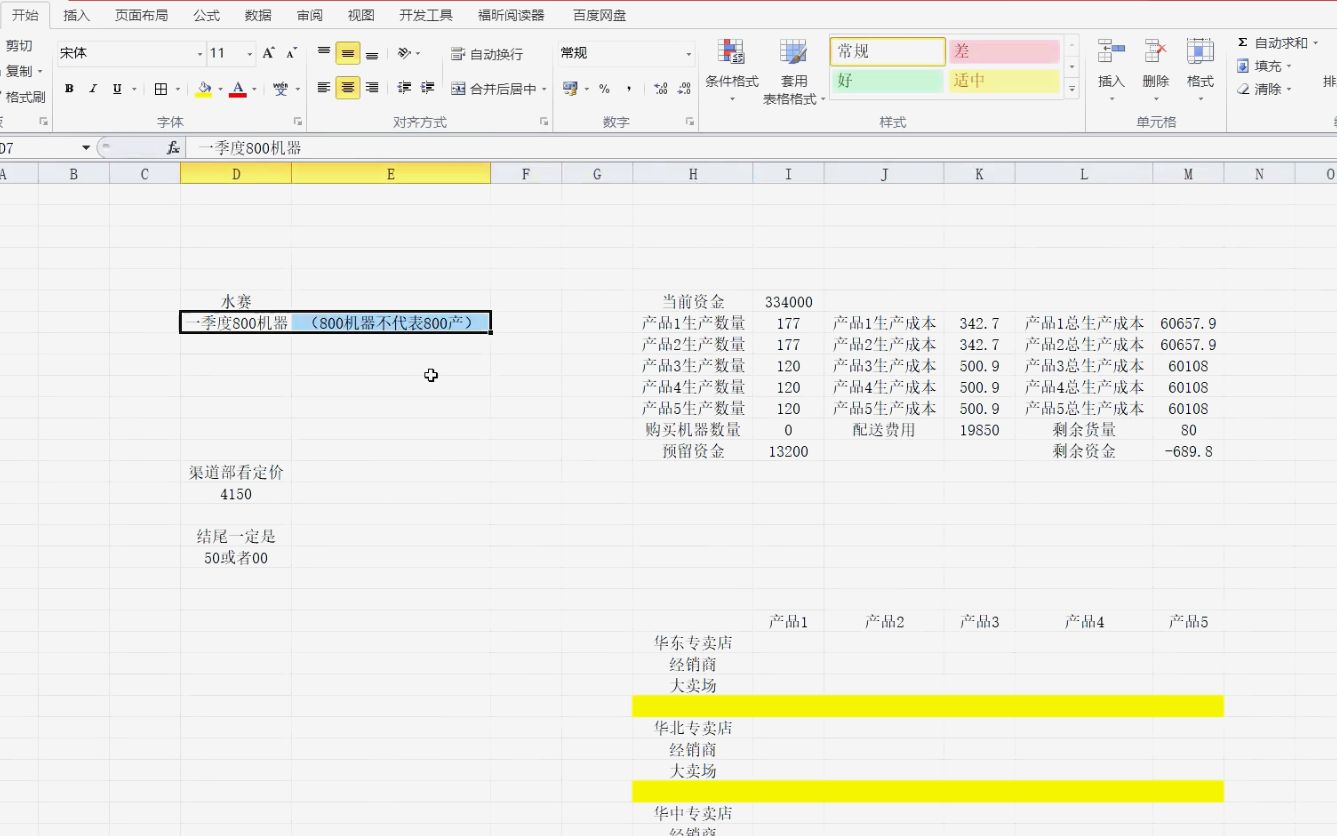
Task: Click the text orientation icon
Action: pyautogui.click(x=404, y=53)
